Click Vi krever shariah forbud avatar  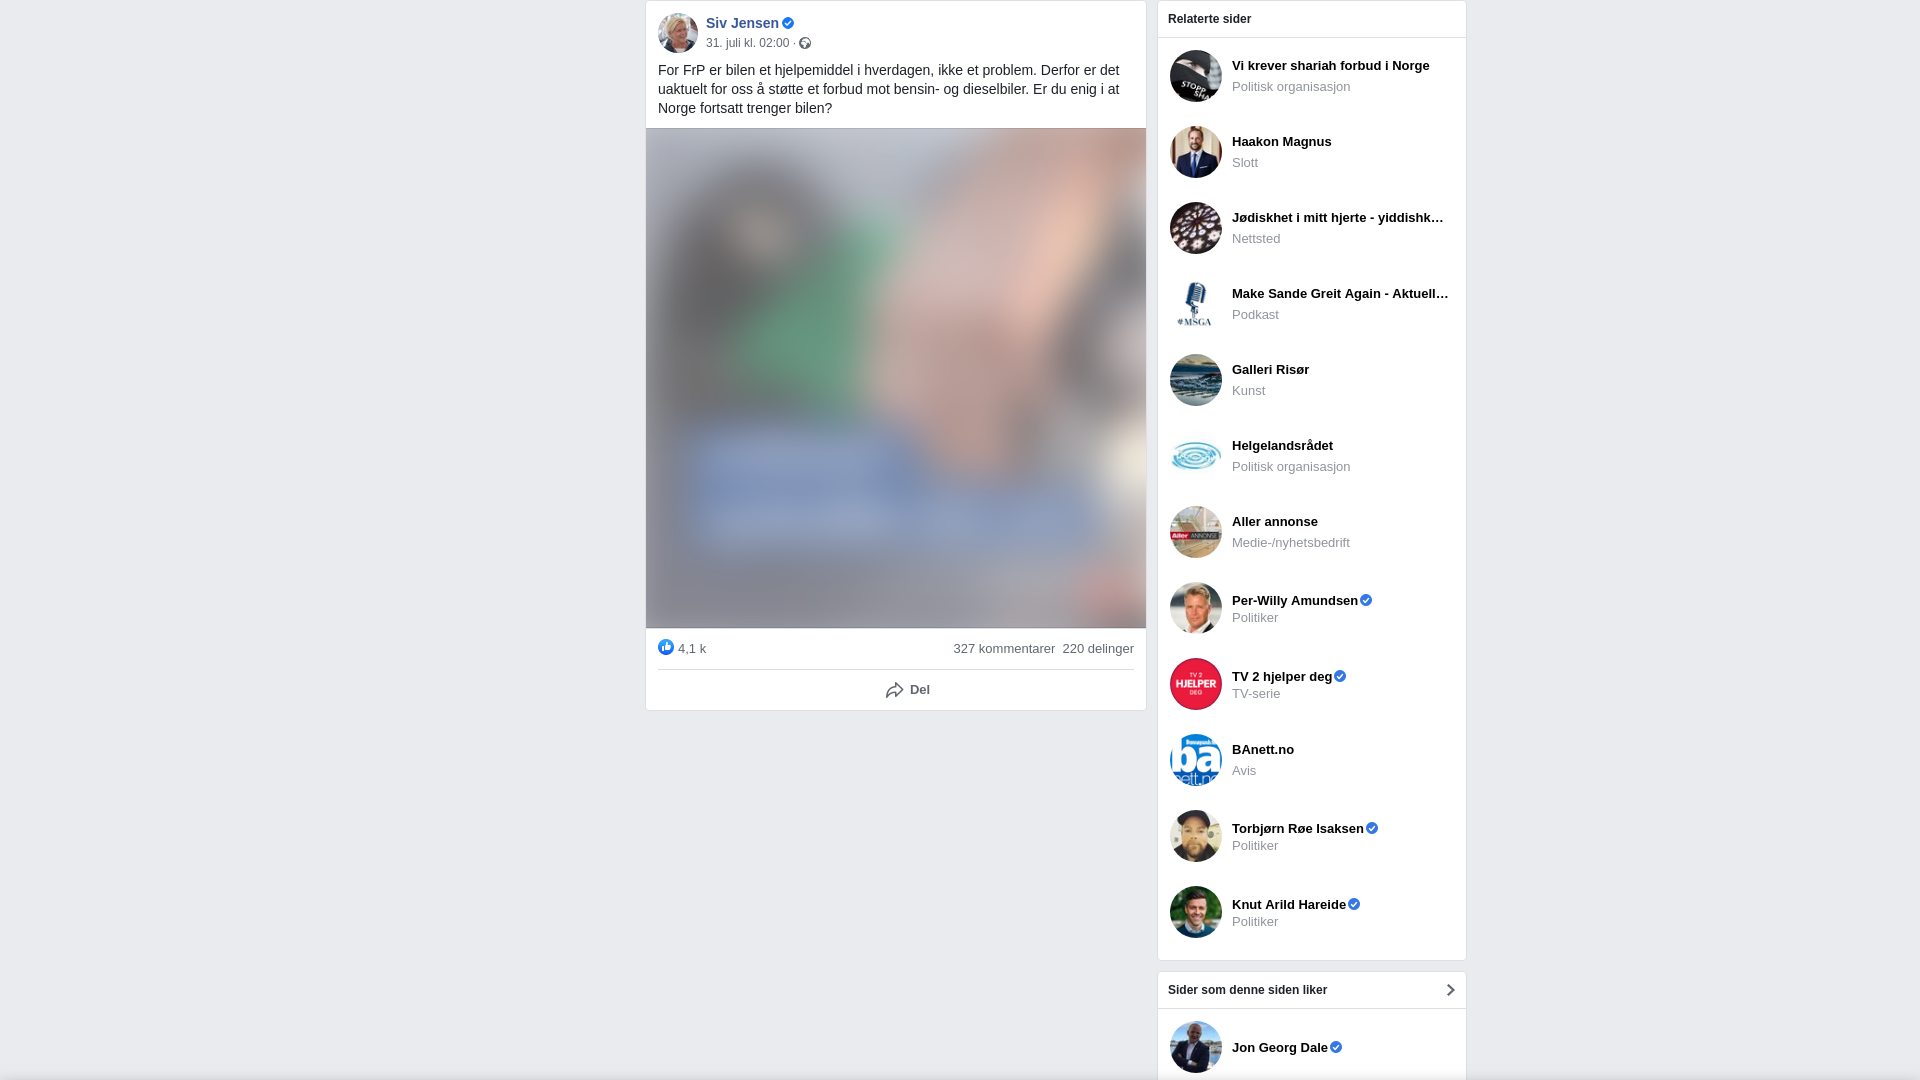click(1196, 76)
